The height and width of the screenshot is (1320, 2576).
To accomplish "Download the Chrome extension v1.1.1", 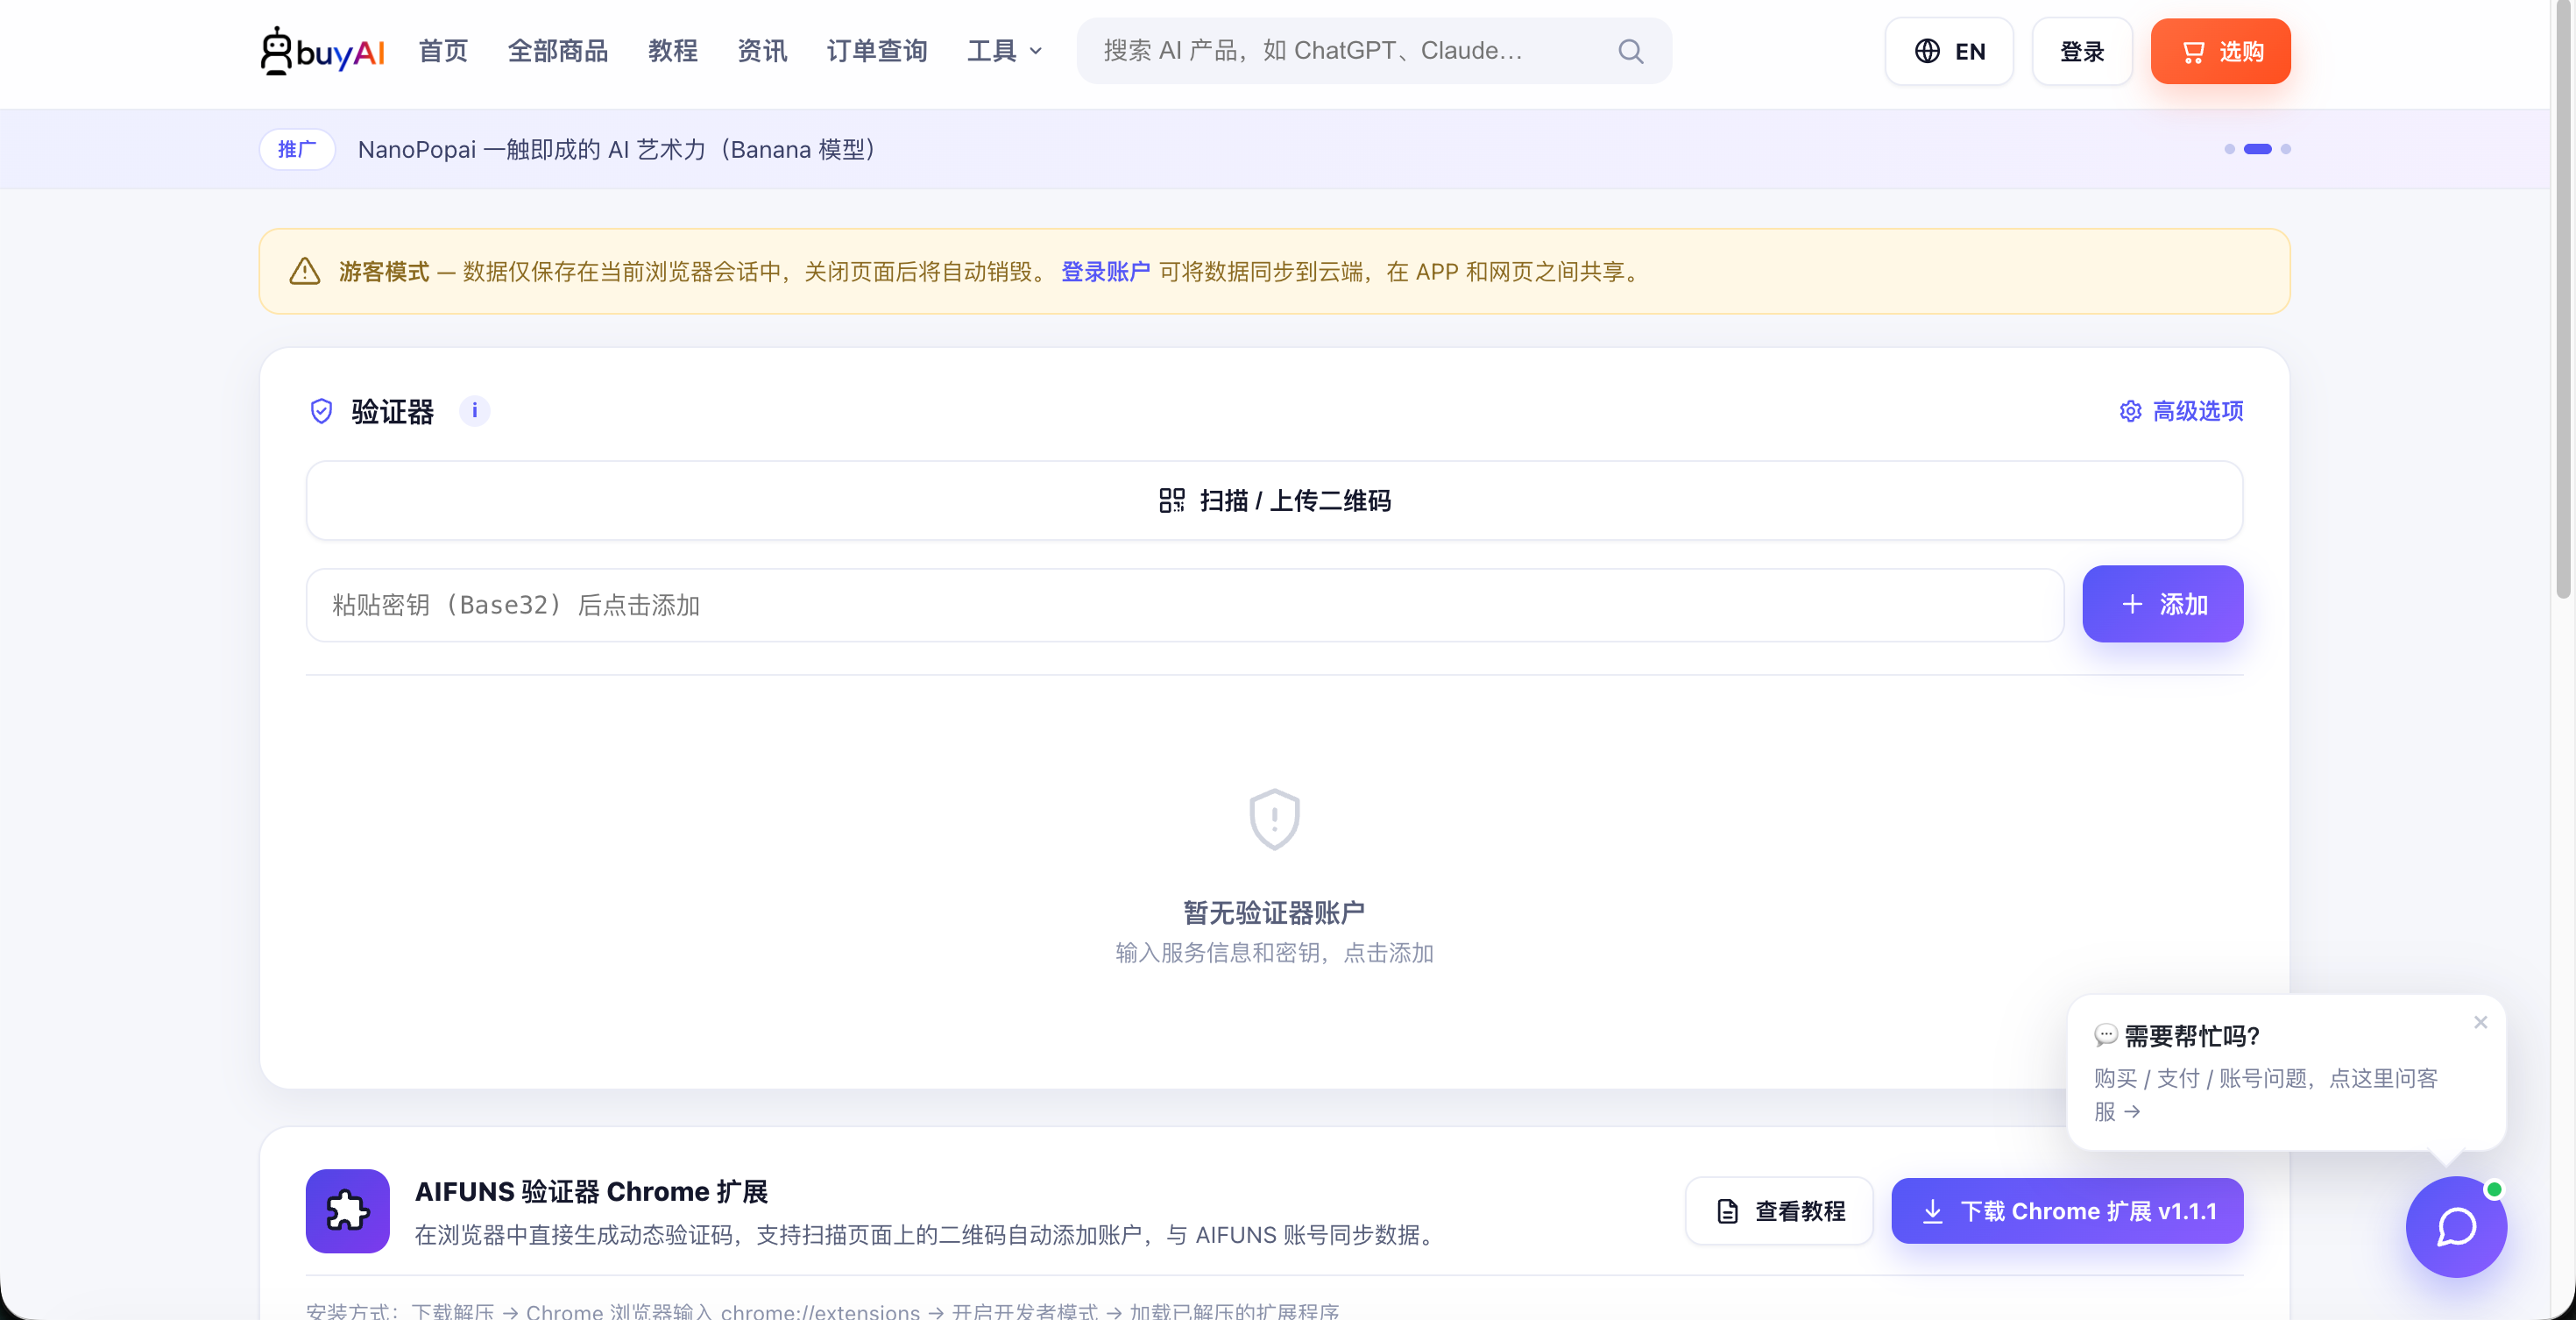I will pyautogui.click(x=2067, y=1210).
